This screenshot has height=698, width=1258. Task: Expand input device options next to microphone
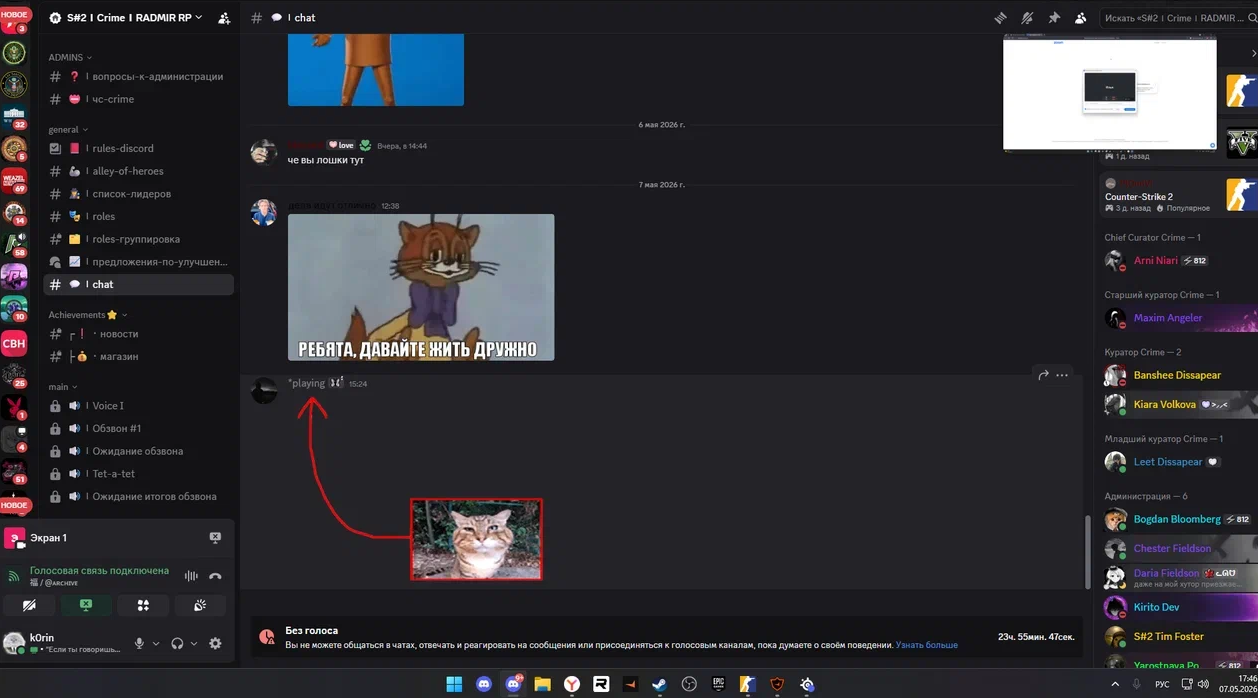click(x=156, y=644)
